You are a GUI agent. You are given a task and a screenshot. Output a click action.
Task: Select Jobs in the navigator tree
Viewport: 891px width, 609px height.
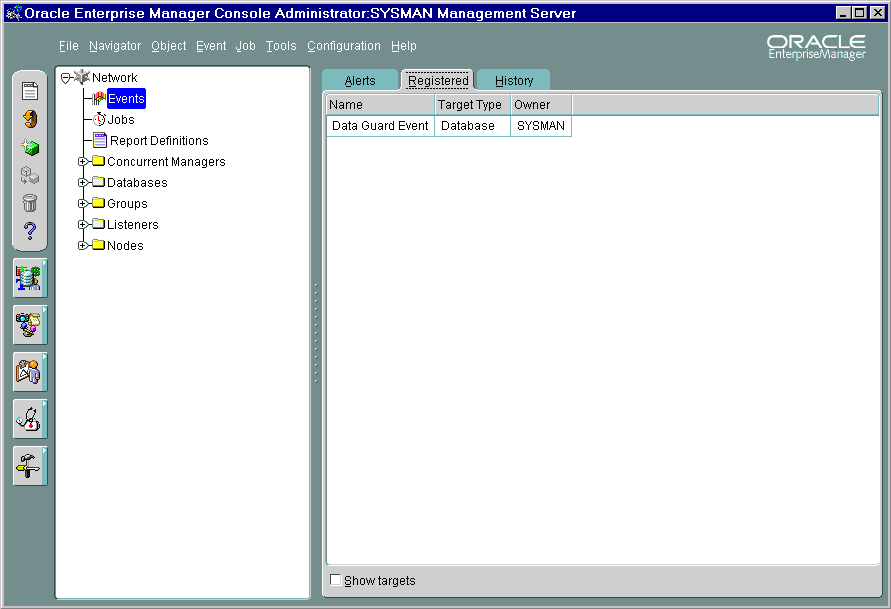[120, 120]
